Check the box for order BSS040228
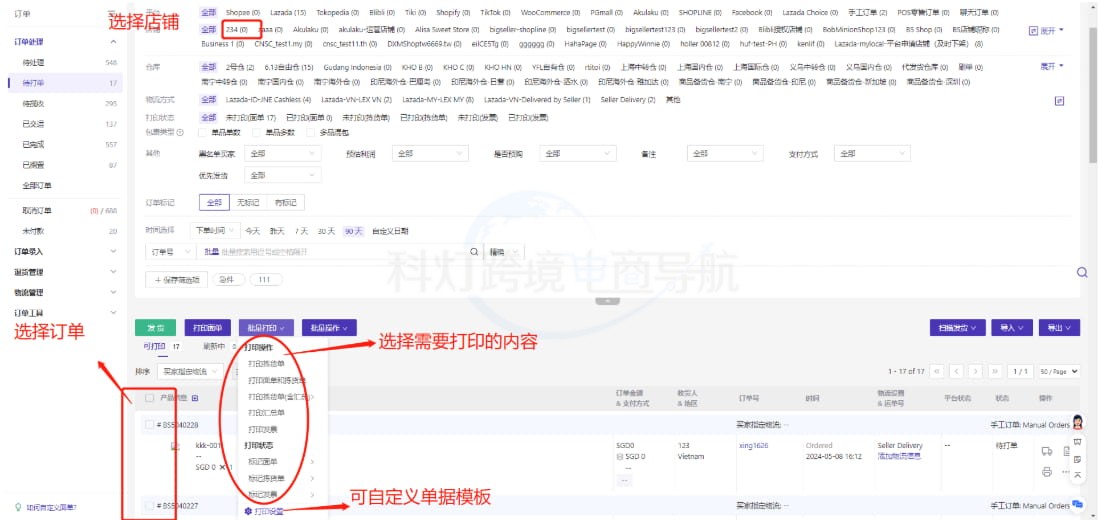The image size is (1099, 520). point(149,425)
